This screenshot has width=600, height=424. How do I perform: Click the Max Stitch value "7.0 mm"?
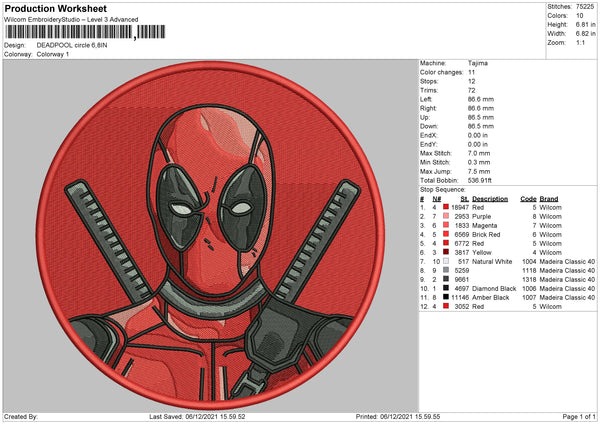[x=479, y=153]
